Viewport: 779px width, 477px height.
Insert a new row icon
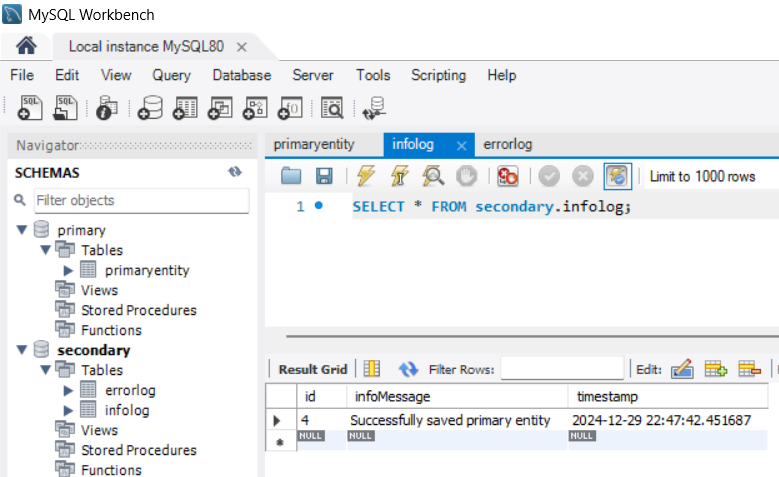point(715,369)
